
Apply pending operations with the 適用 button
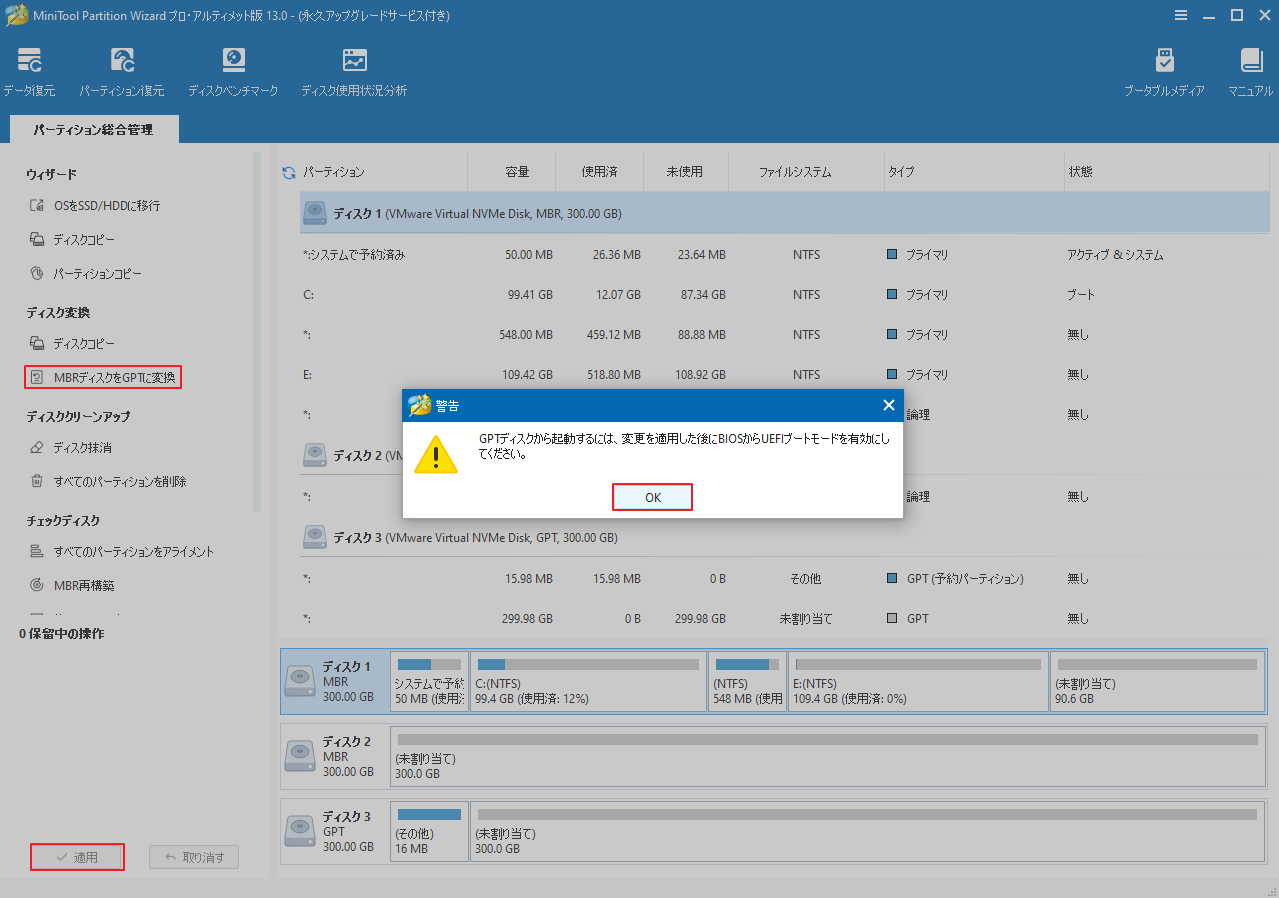click(x=77, y=856)
